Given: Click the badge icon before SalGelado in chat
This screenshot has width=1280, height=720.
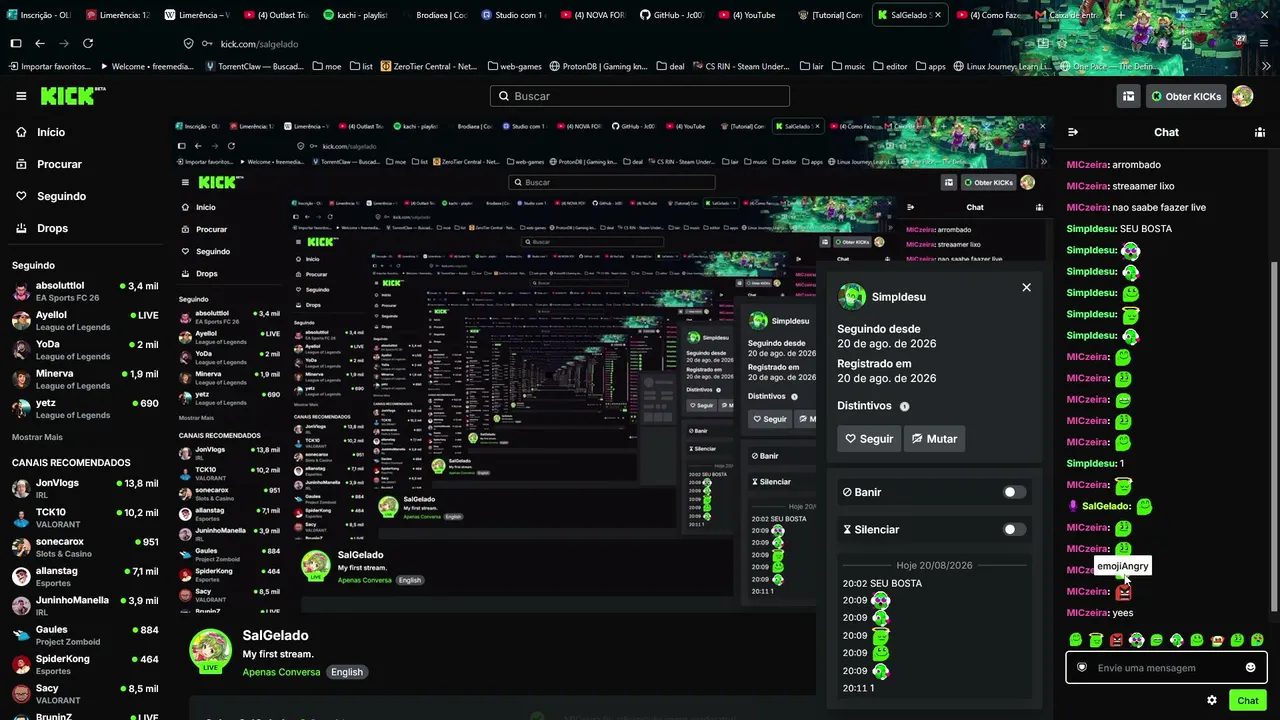Looking at the screenshot, I should click(1073, 506).
